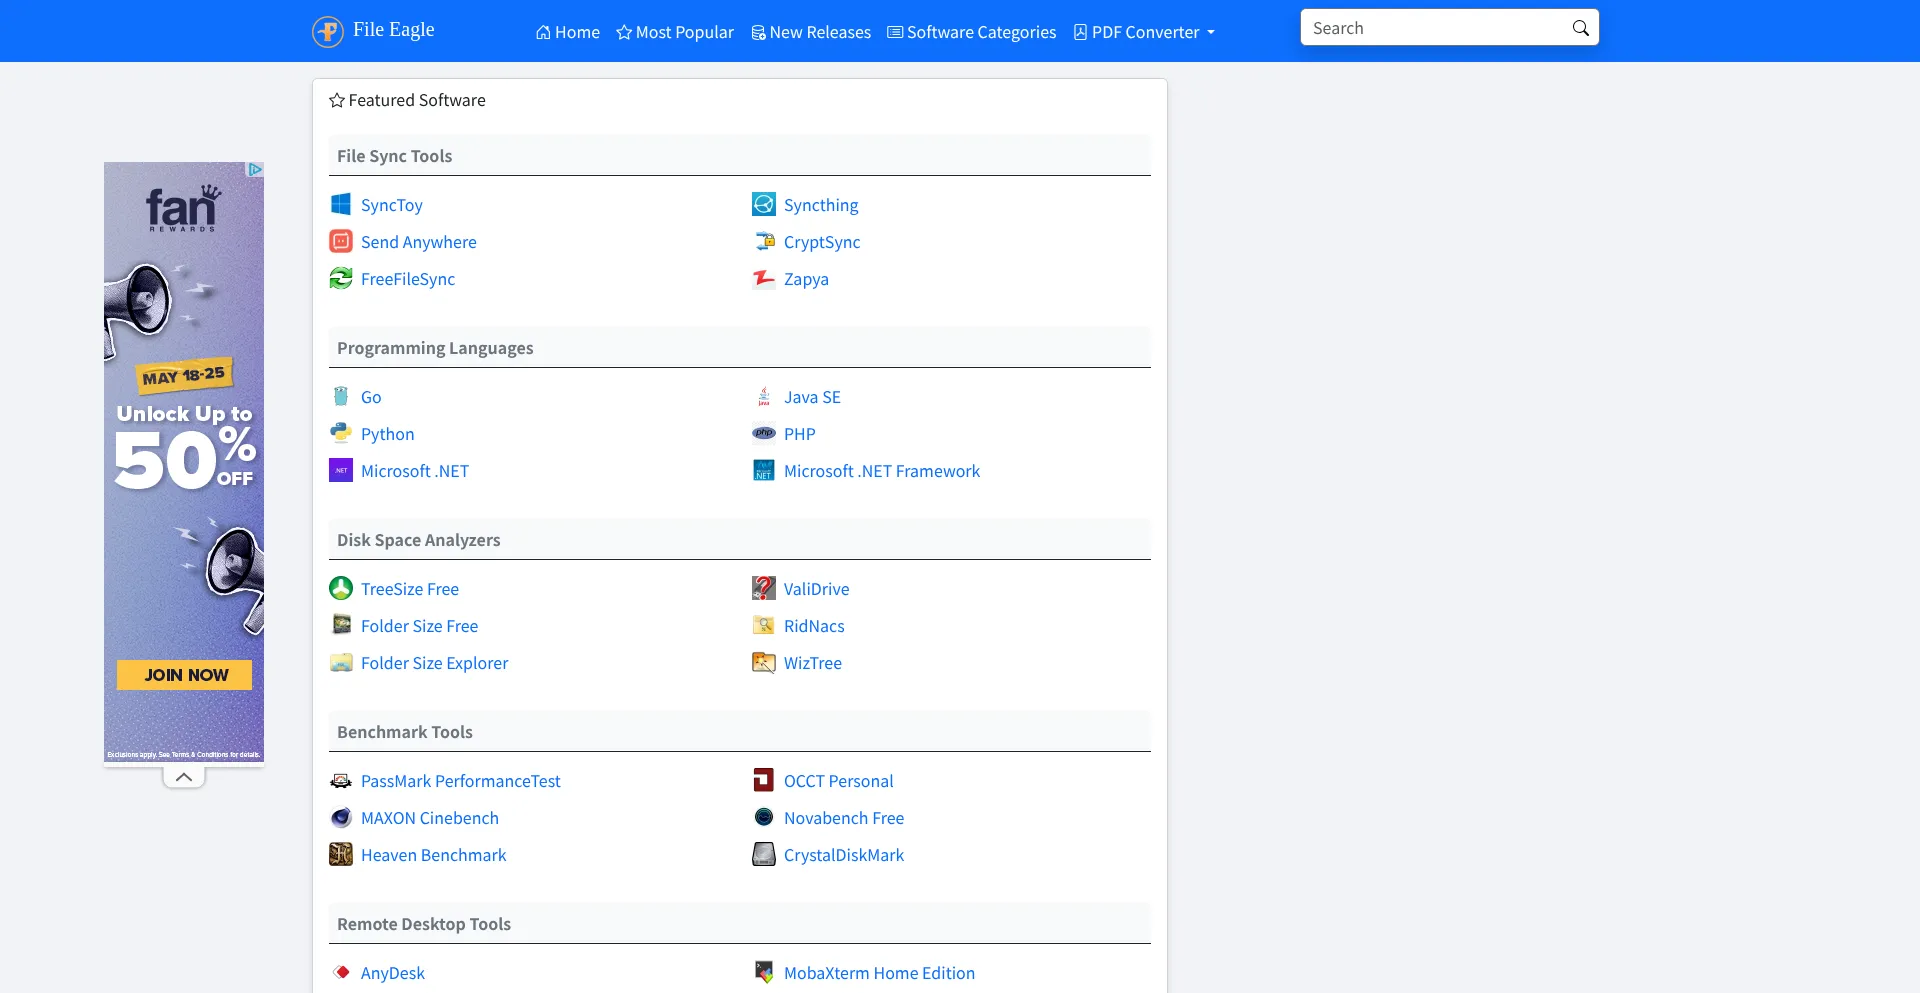This screenshot has width=1920, height=993.
Task: Click the Java SE icon
Action: tap(764, 396)
